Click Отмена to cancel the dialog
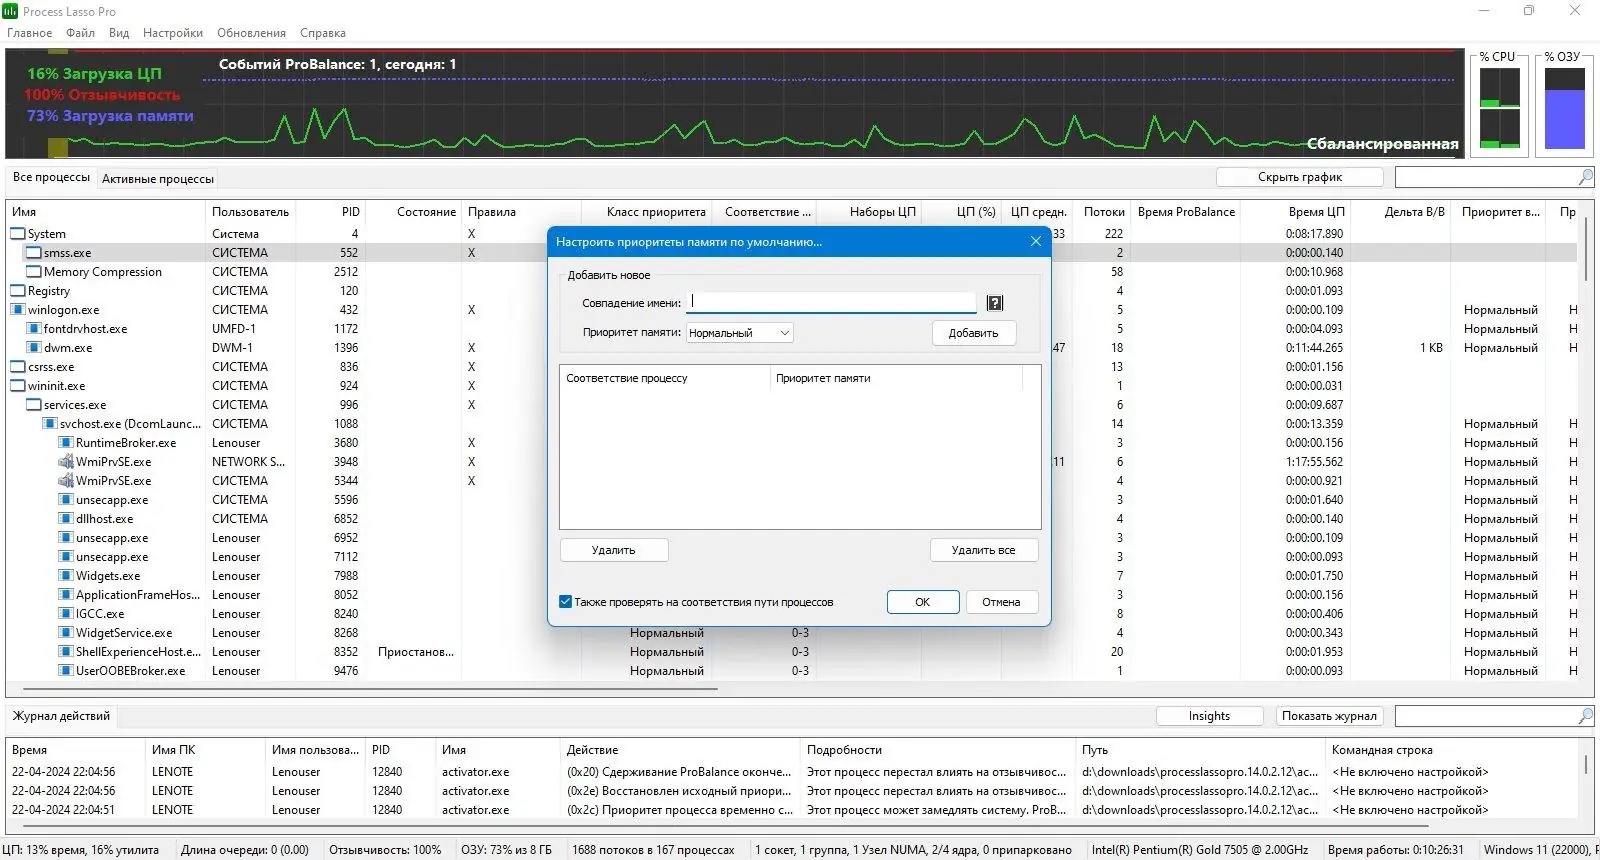 [x=1002, y=602]
